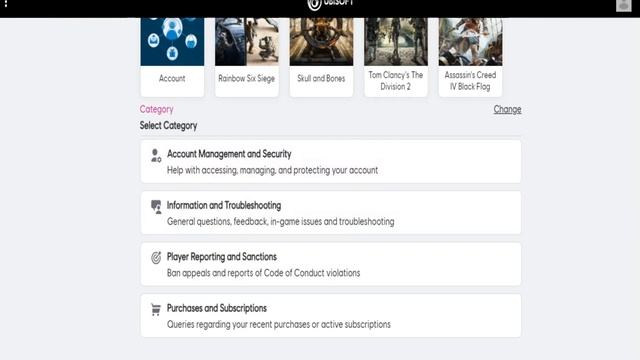The width and height of the screenshot is (640, 360).
Task: Choose Account Management and Security category
Action: (x=331, y=162)
